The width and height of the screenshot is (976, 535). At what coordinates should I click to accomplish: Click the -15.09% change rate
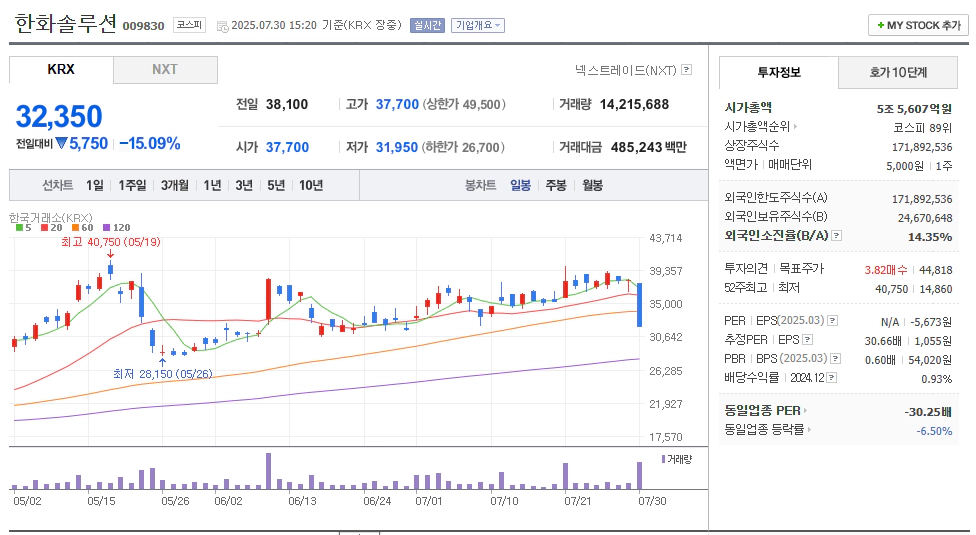point(149,144)
